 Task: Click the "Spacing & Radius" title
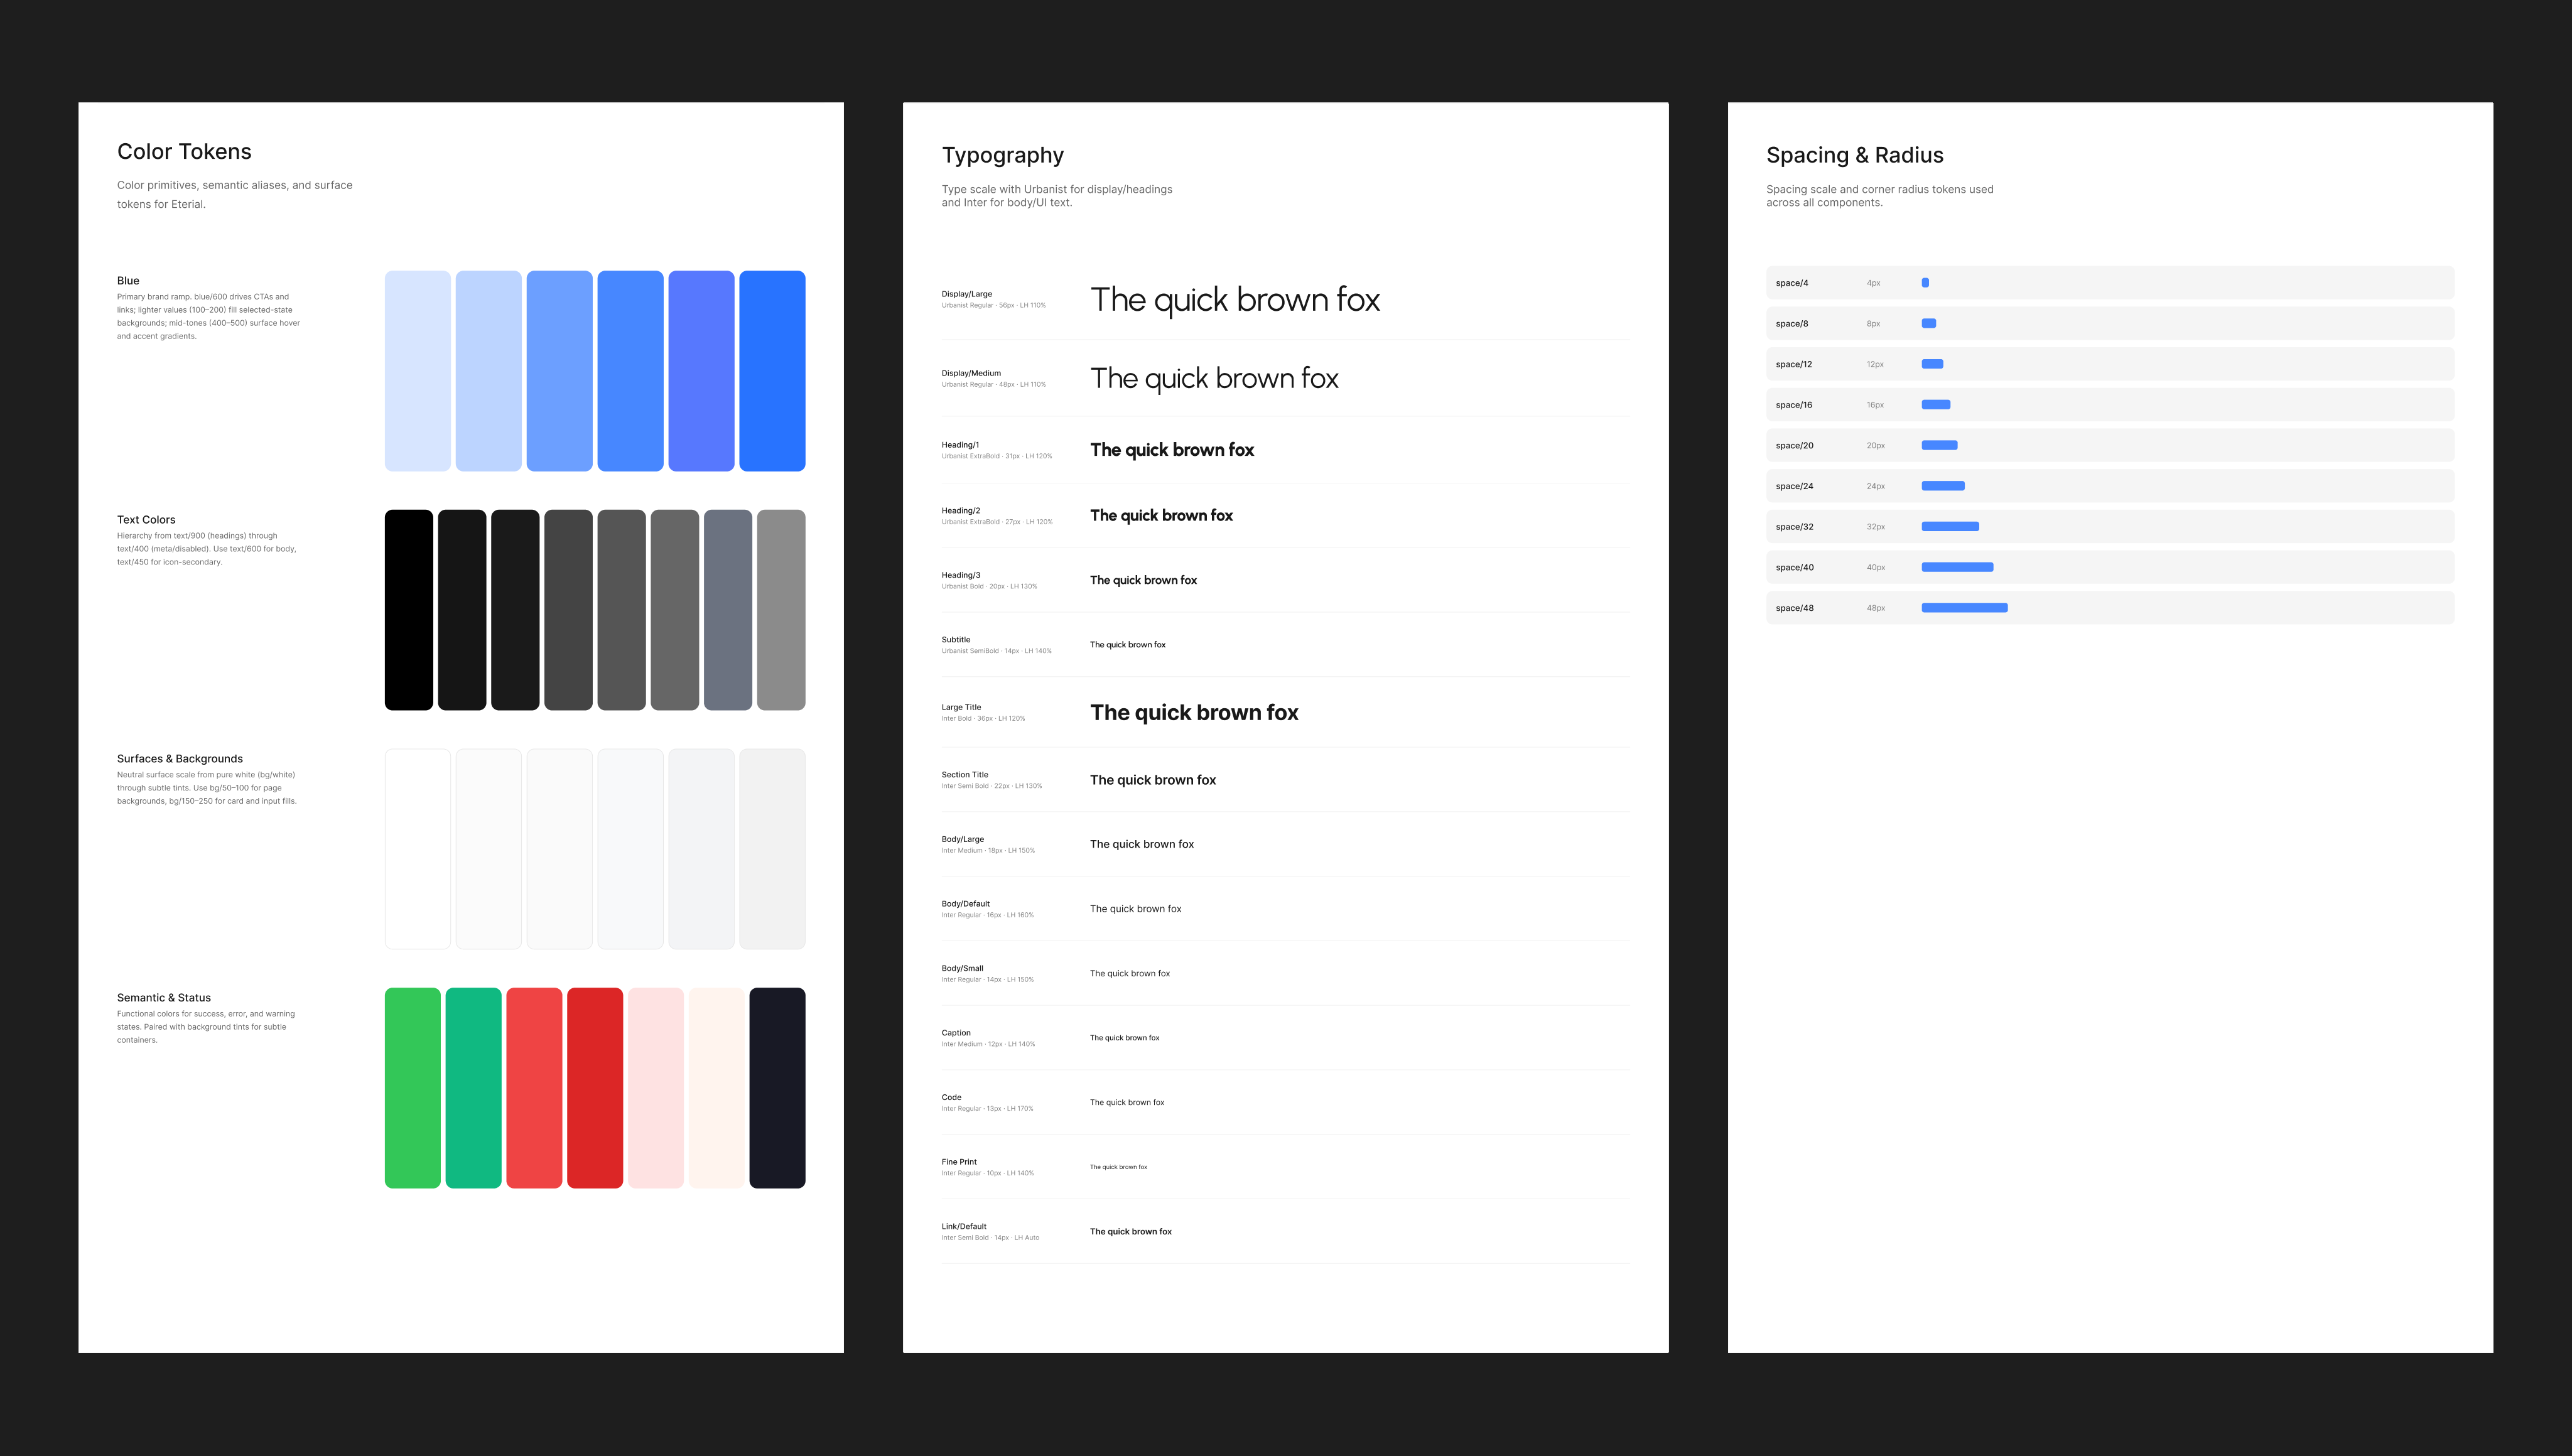(x=1855, y=155)
